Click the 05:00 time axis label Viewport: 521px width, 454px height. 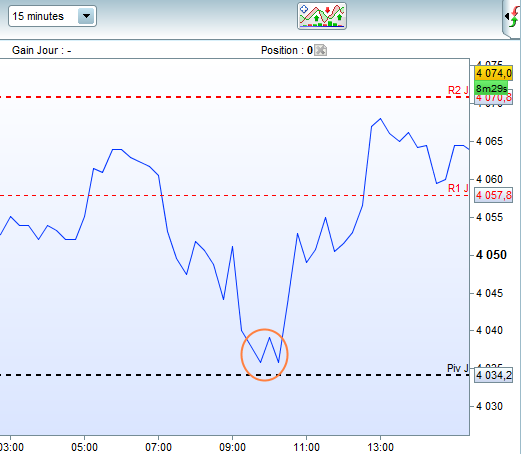pos(84,447)
